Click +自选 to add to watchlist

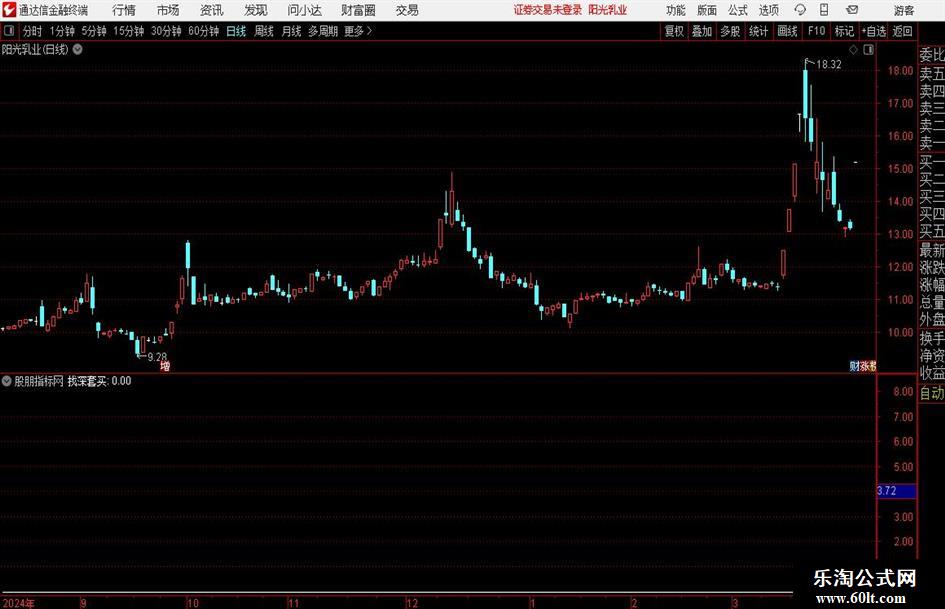874,31
